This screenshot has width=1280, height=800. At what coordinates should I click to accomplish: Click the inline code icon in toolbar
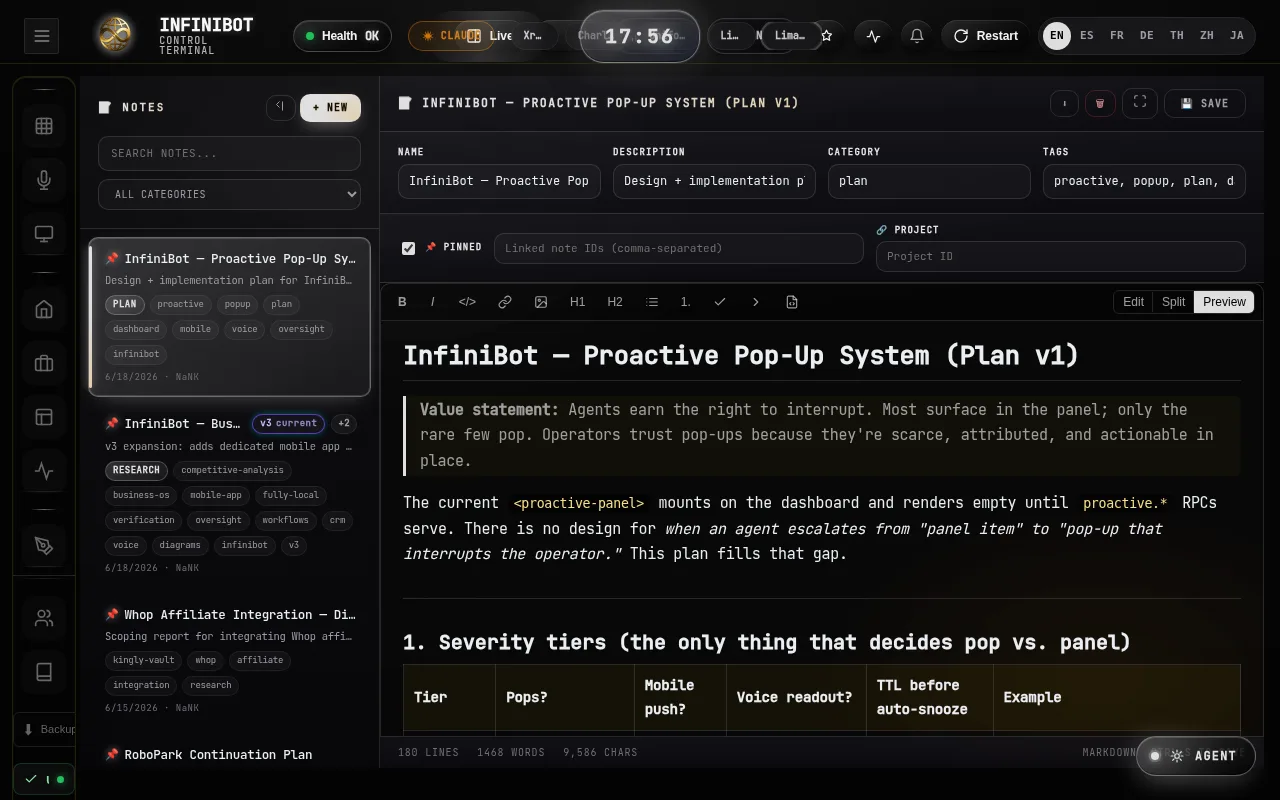(x=467, y=302)
